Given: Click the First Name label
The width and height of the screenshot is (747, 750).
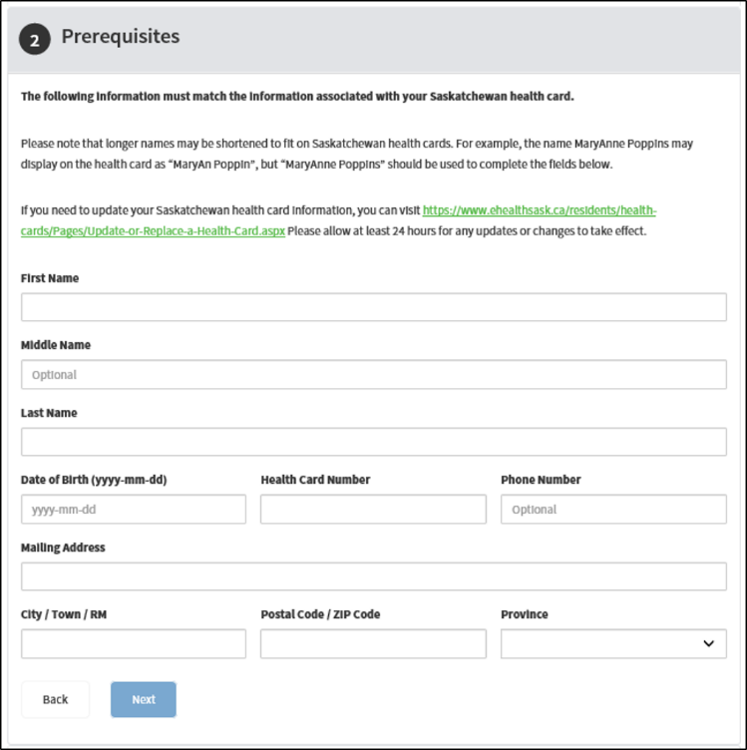Looking at the screenshot, I should click(50, 278).
